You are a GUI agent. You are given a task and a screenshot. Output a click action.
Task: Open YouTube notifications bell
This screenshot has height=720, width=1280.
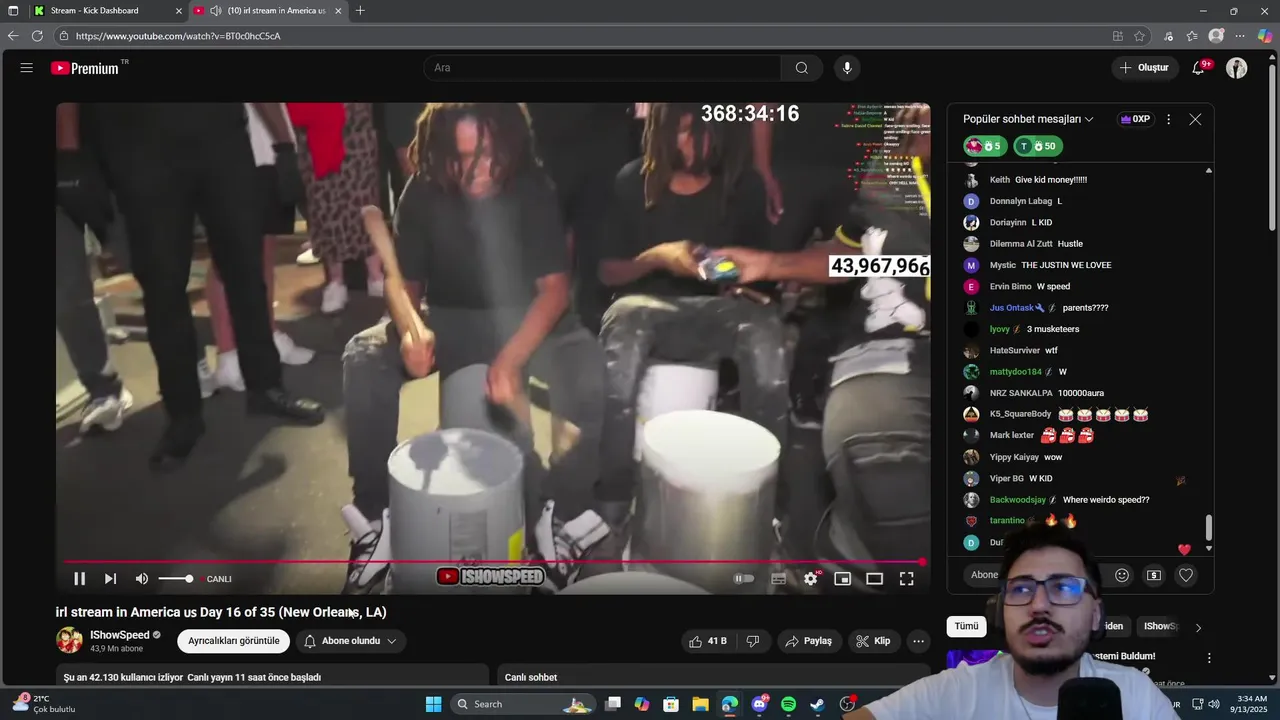(1198, 68)
